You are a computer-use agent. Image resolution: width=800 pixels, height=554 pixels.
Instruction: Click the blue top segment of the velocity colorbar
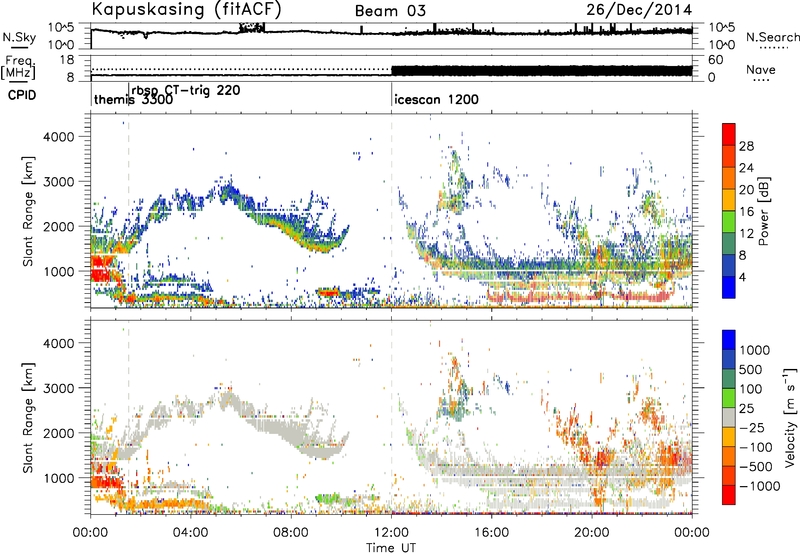tap(729, 340)
